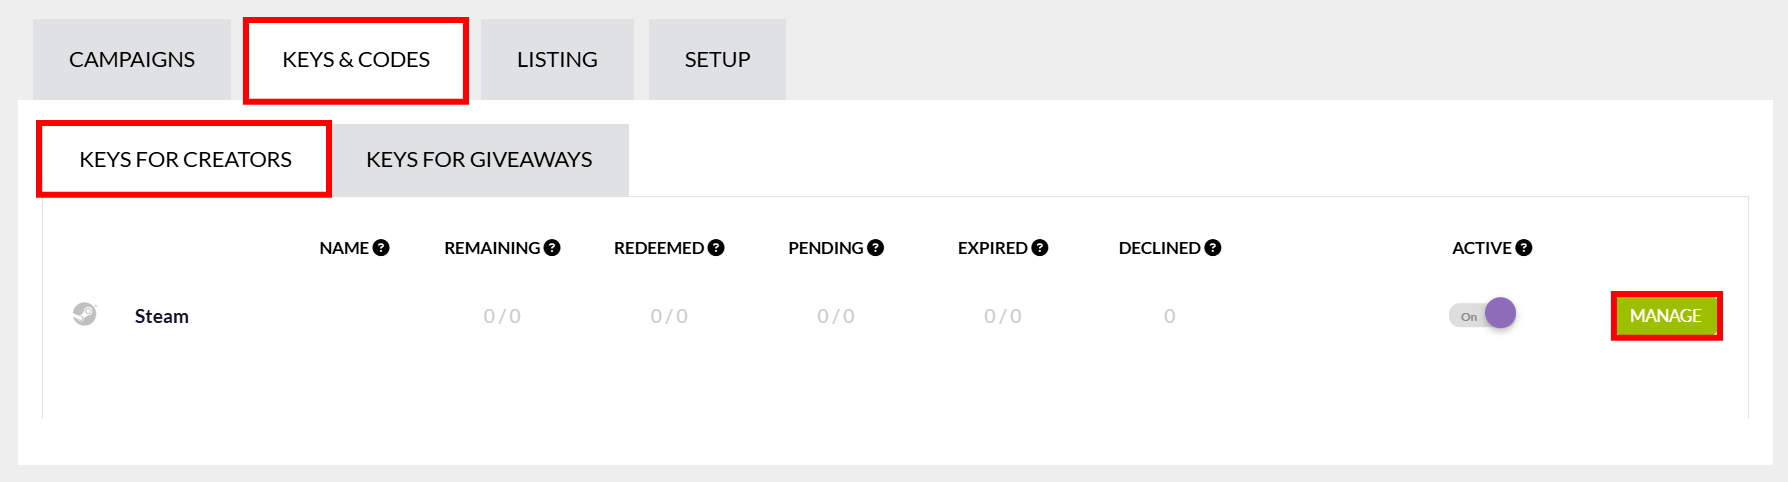The width and height of the screenshot is (1788, 482).
Task: Click the Steam platform icon
Action: click(x=85, y=315)
